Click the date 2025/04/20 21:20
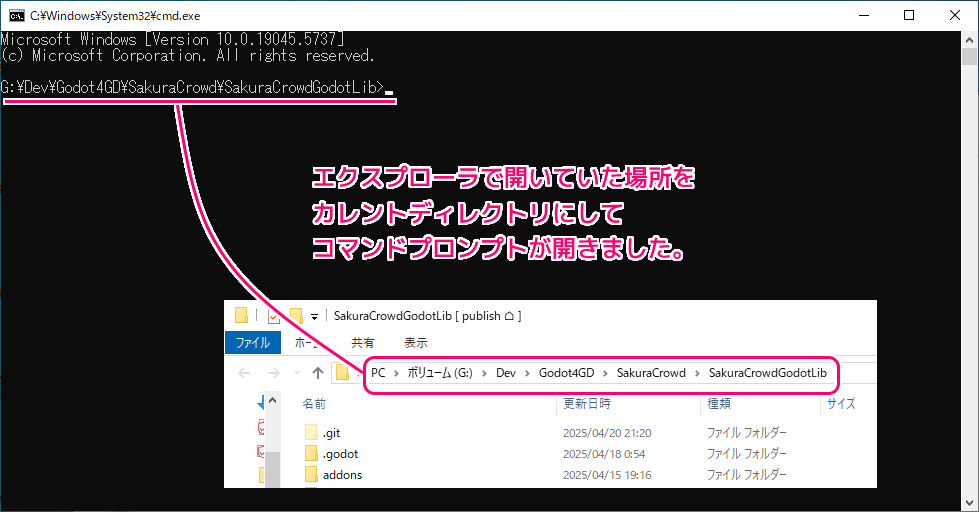Image resolution: width=979 pixels, height=512 pixels. point(607,433)
